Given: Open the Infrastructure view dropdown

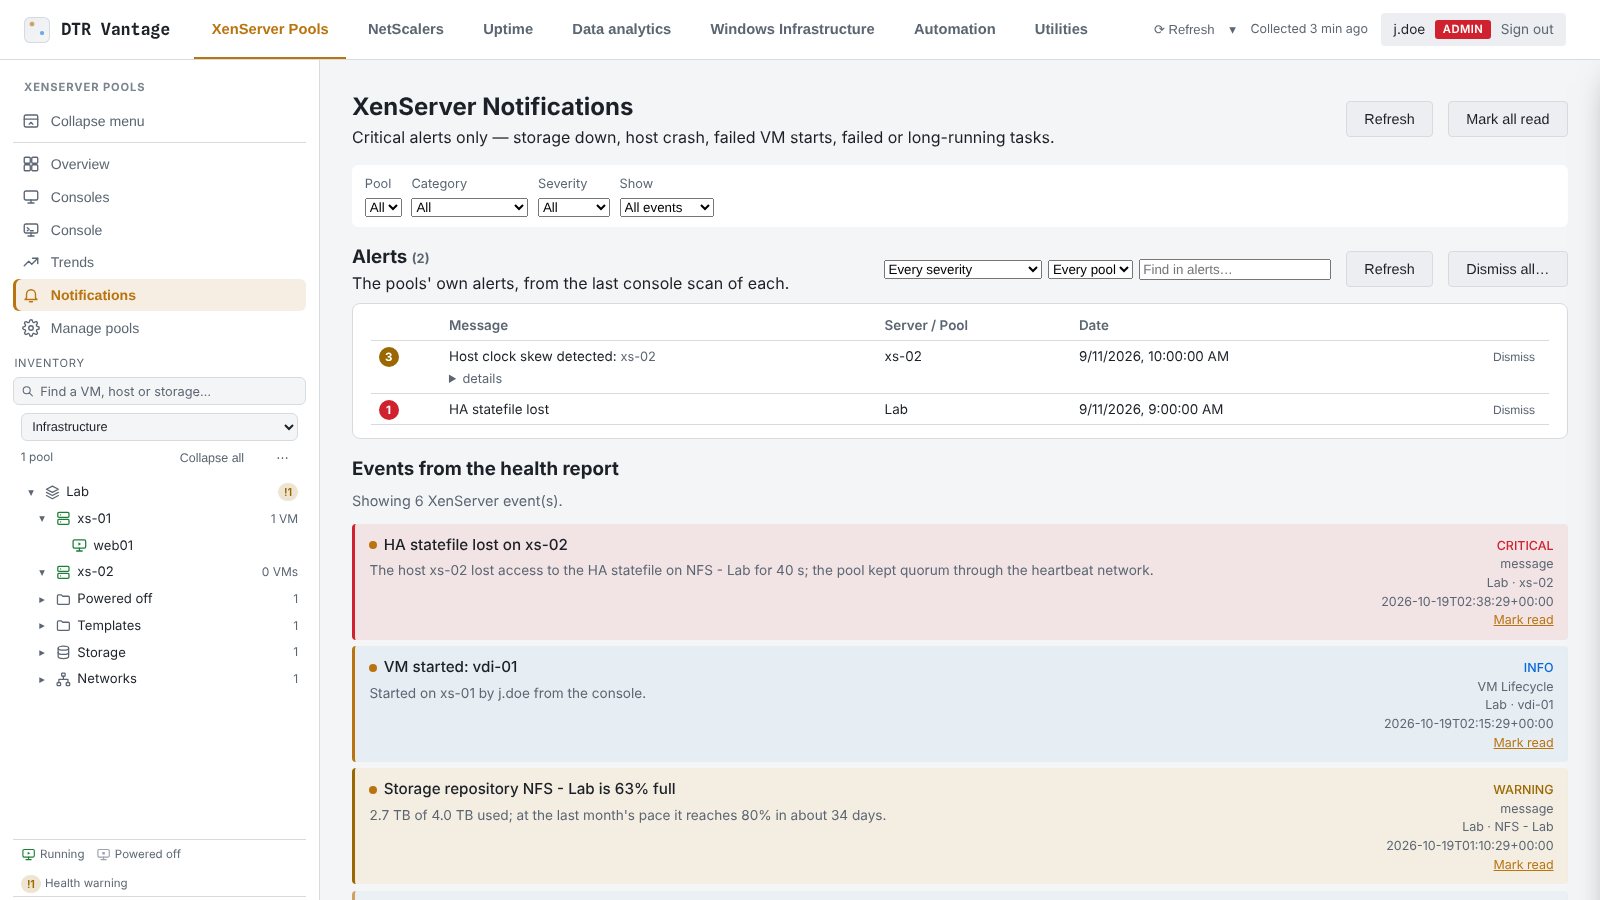Looking at the screenshot, I should tap(159, 427).
